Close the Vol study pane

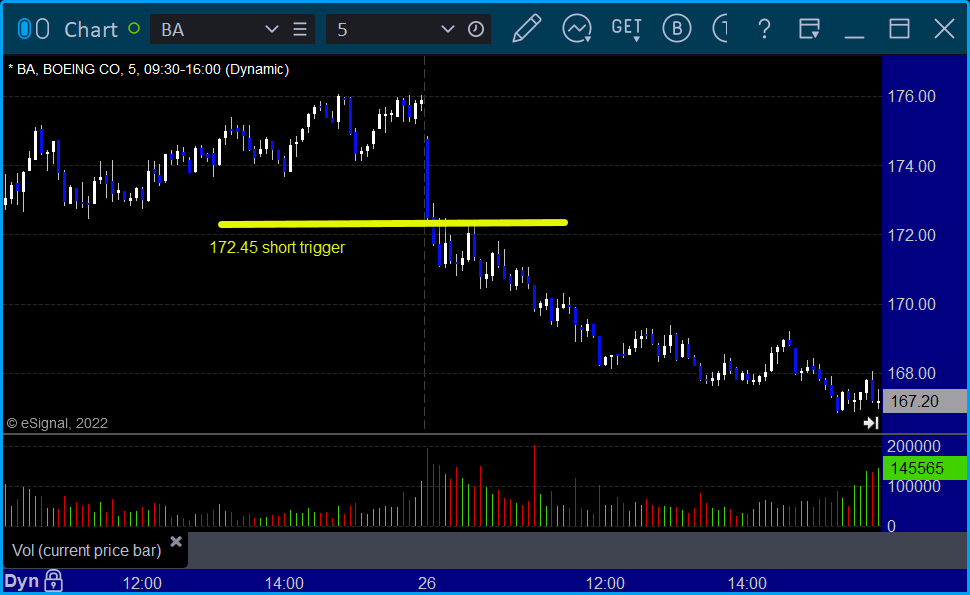click(176, 542)
